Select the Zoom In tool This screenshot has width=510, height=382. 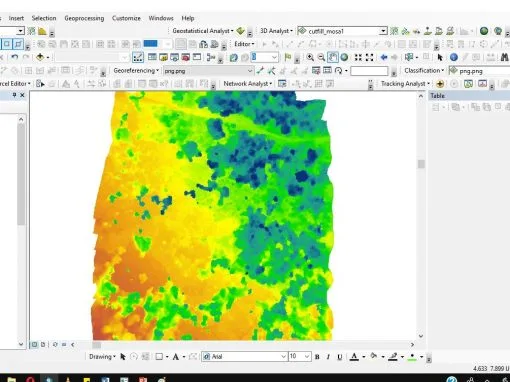tap(310, 57)
